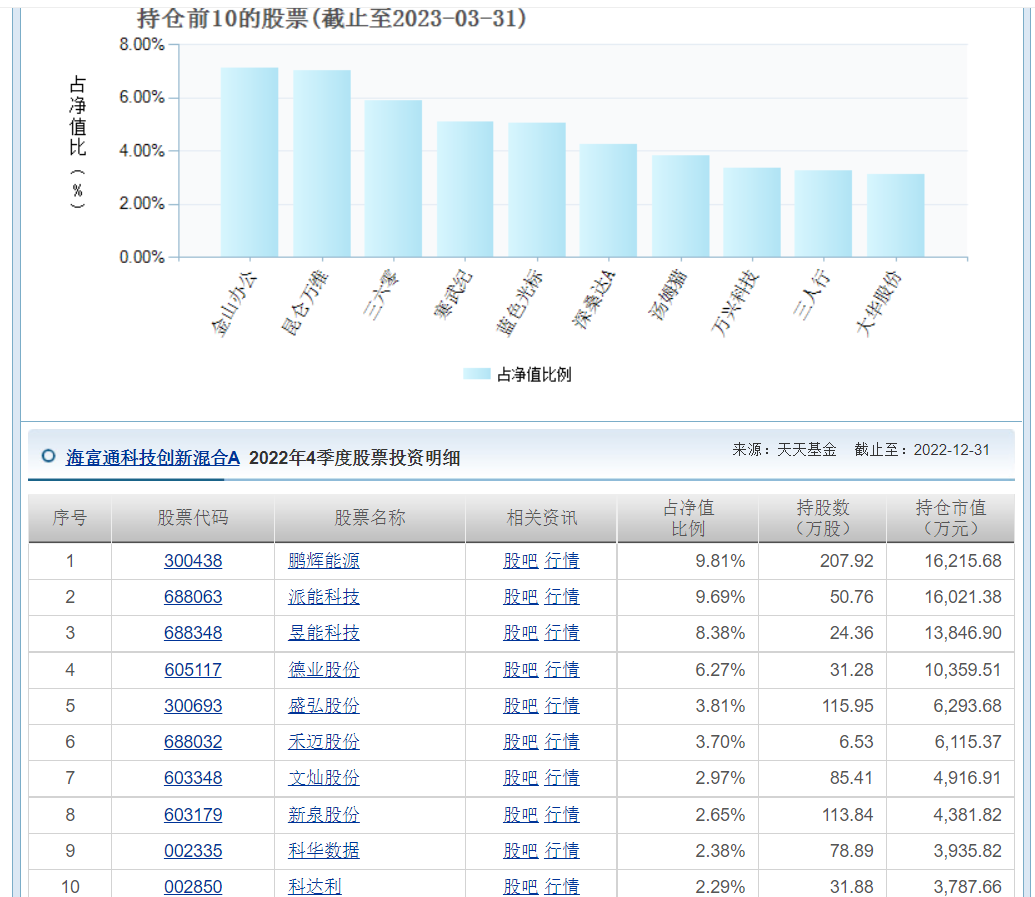Click the 持仓市值 column header
This screenshot has height=897, width=1035.
[x=950, y=518]
